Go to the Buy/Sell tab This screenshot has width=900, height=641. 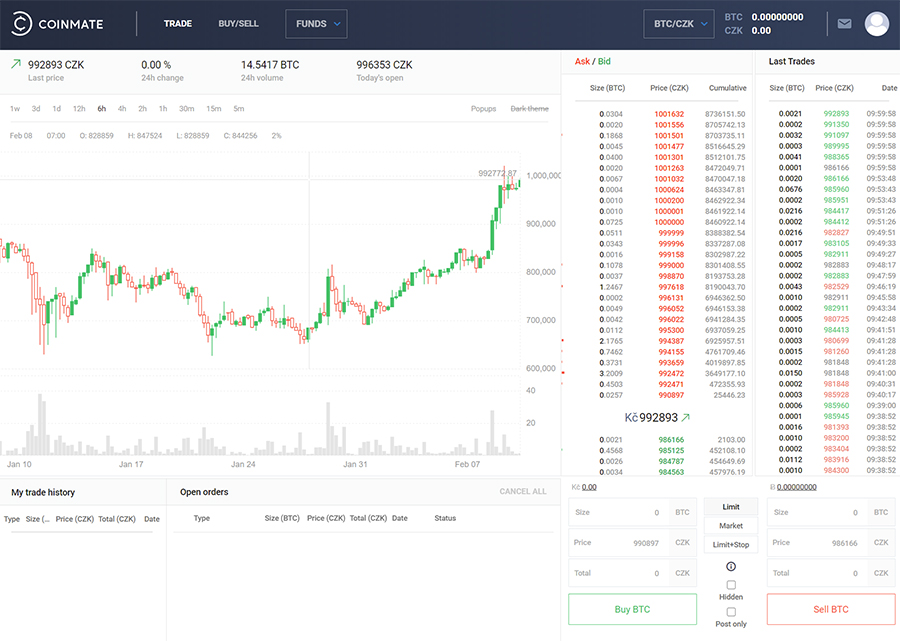(x=238, y=24)
